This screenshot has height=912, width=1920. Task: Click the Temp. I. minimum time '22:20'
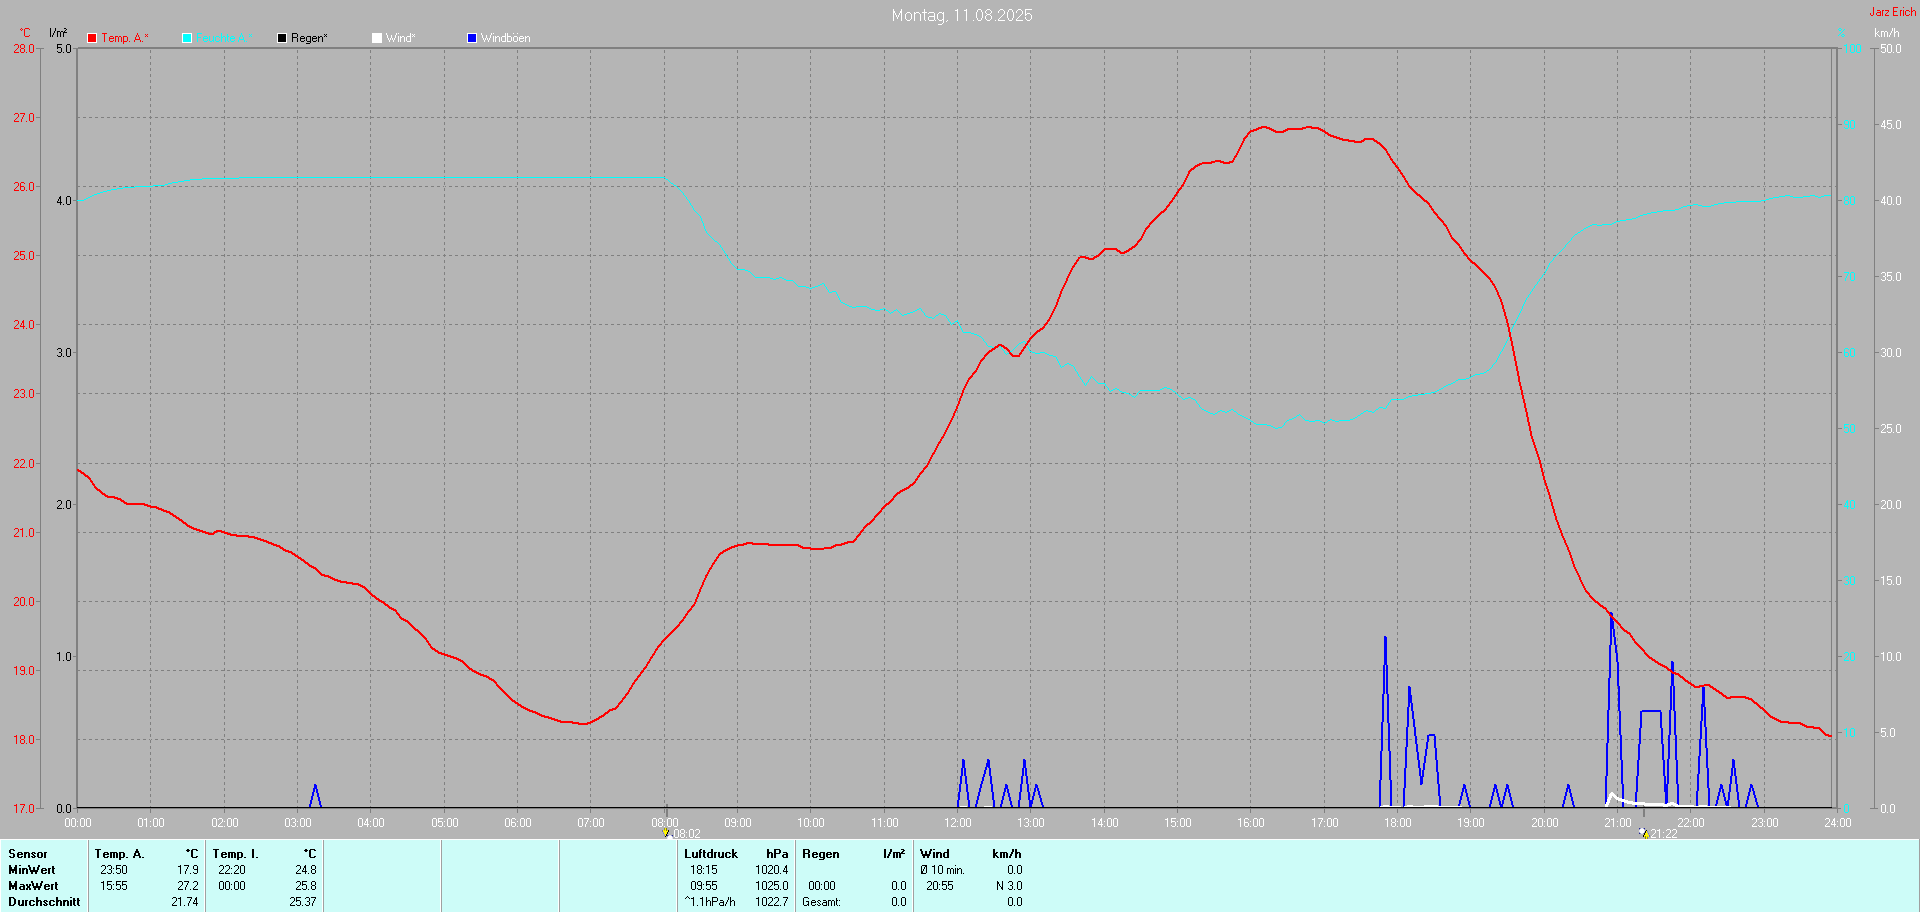(232, 870)
